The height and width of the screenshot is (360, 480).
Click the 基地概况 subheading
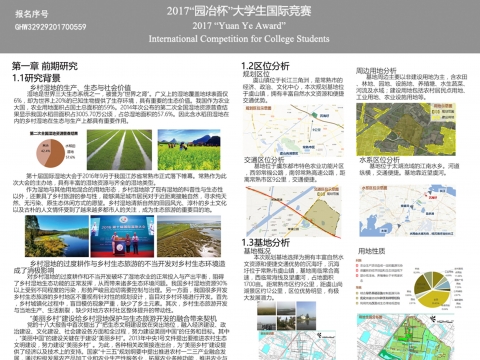point(257,251)
